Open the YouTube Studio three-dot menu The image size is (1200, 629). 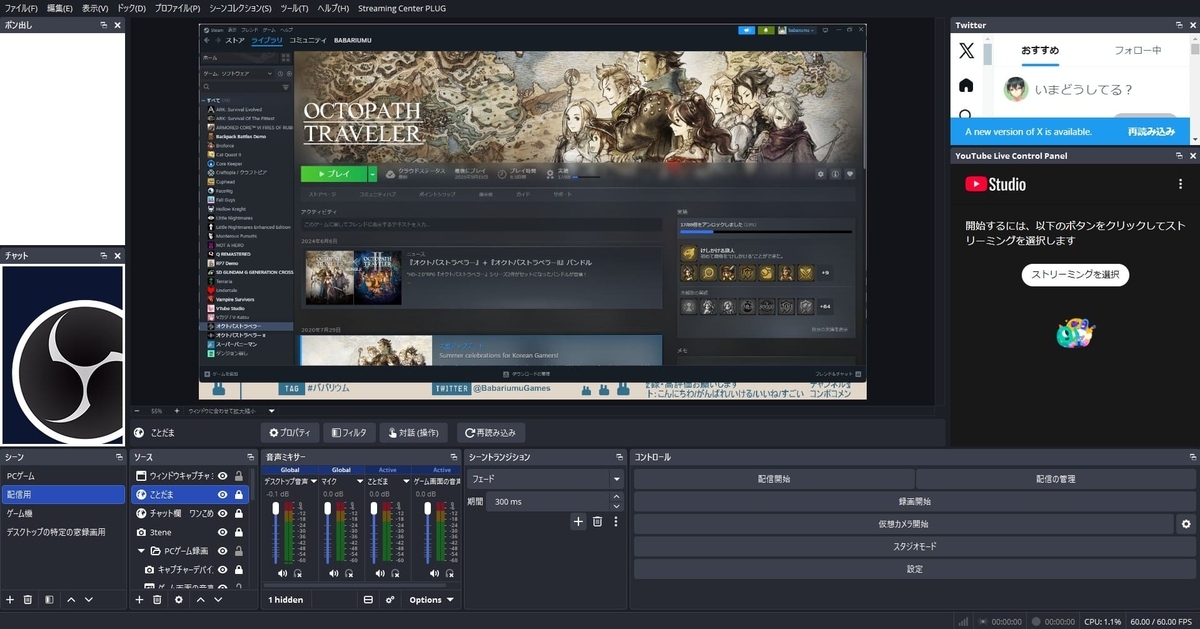click(1181, 184)
